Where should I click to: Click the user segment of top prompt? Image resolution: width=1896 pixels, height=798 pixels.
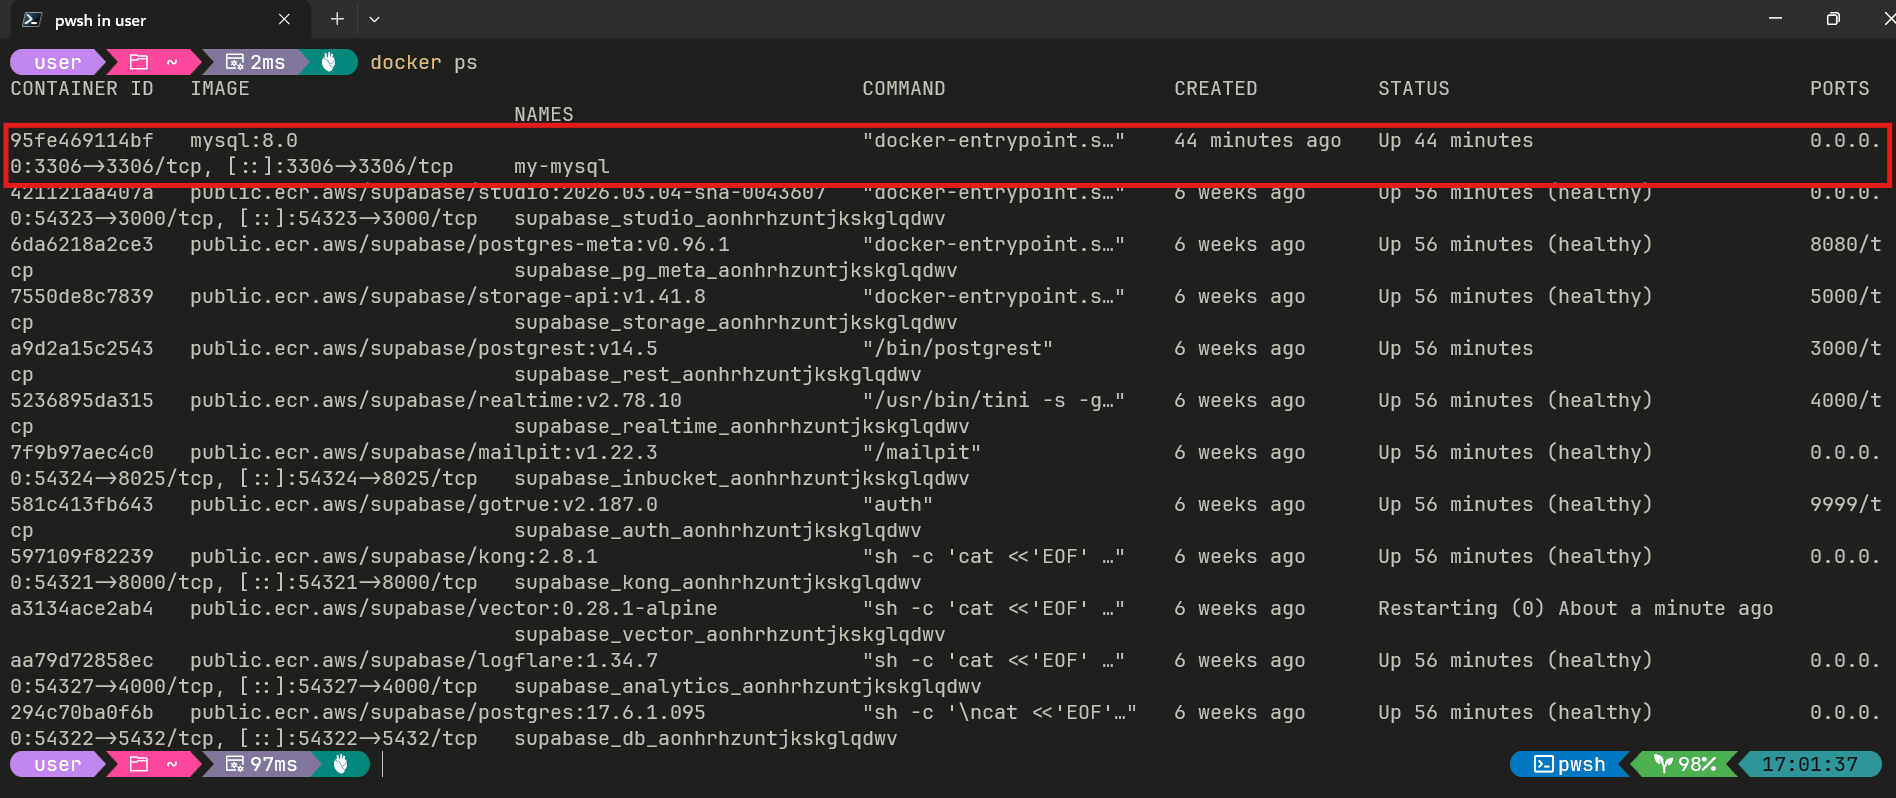pyautogui.click(x=57, y=62)
